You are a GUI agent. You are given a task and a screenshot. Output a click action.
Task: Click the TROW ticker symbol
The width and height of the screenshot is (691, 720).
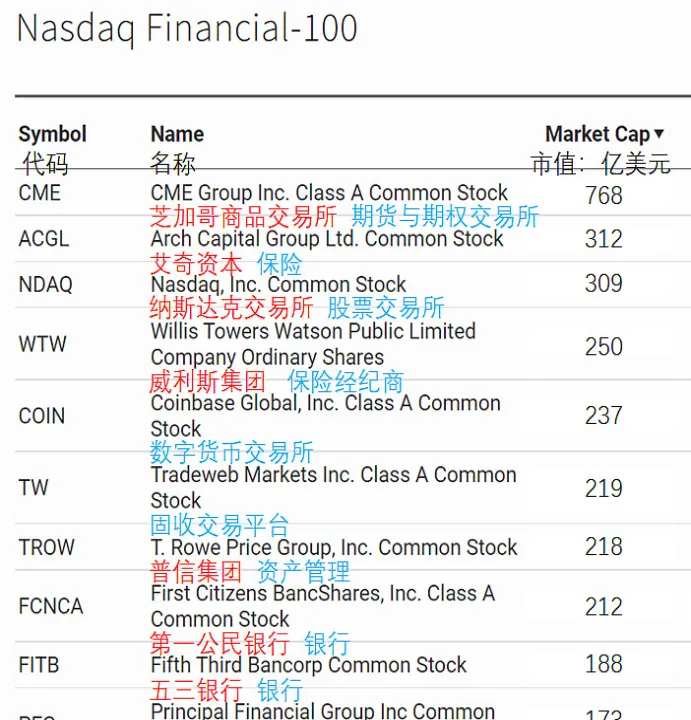(46, 547)
